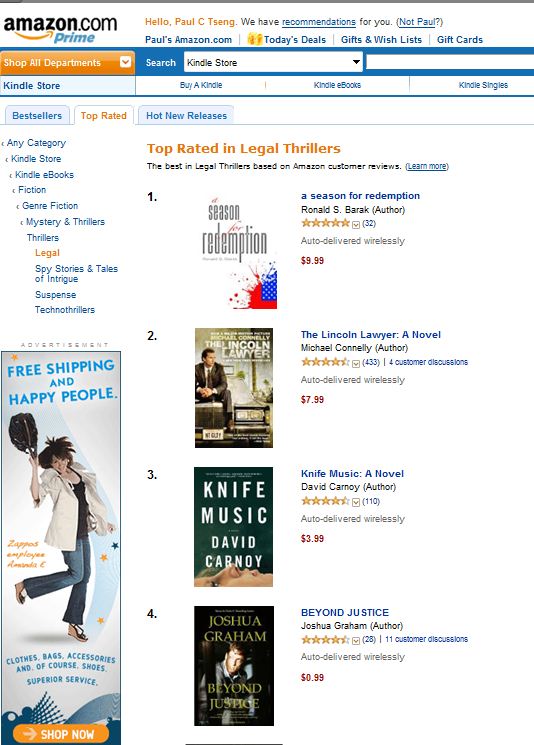This screenshot has height=745, width=534.
Task: Click the gift icon beside Today's Deals
Action: point(255,39)
